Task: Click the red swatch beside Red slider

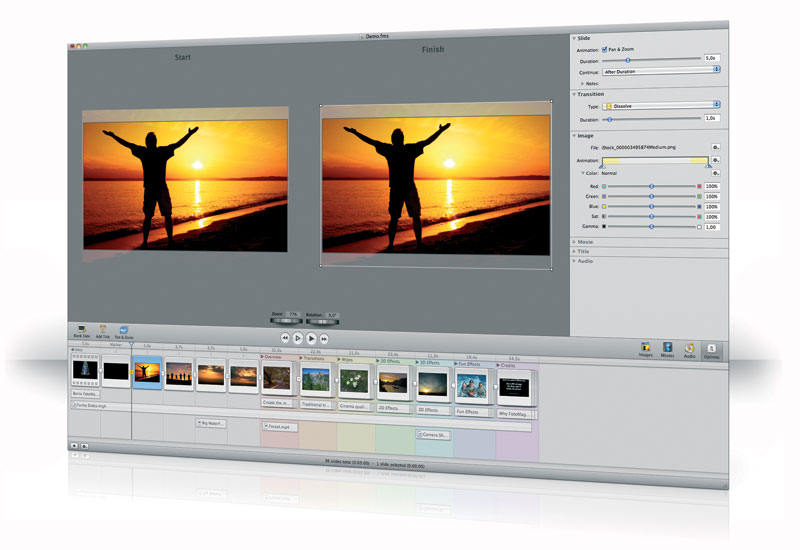Action: pyautogui.click(x=699, y=186)
